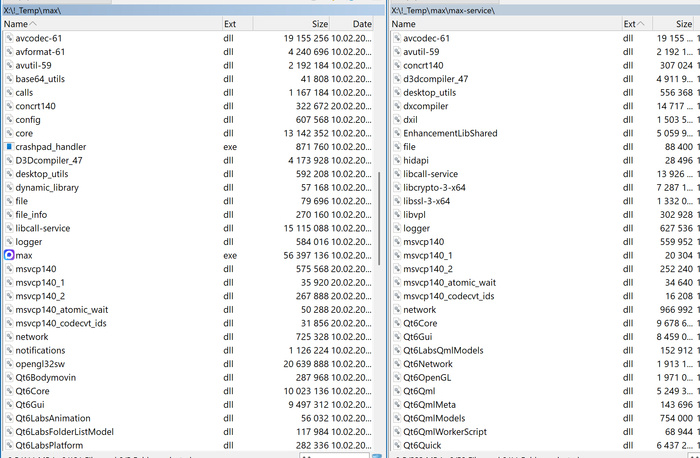This screenshot has height=458, width=700.
Task: Click the calls dll file icon
Action: point(9,92)
